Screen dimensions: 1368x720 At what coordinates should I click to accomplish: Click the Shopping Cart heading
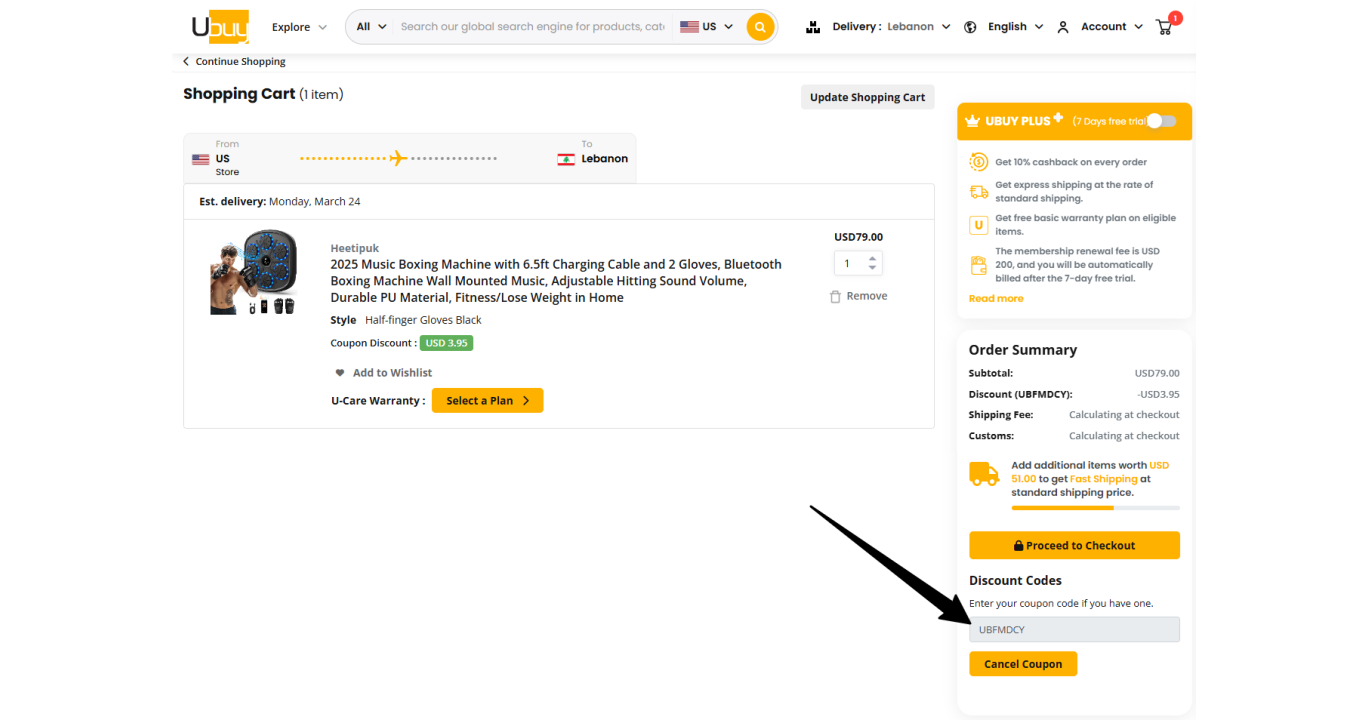239,94
